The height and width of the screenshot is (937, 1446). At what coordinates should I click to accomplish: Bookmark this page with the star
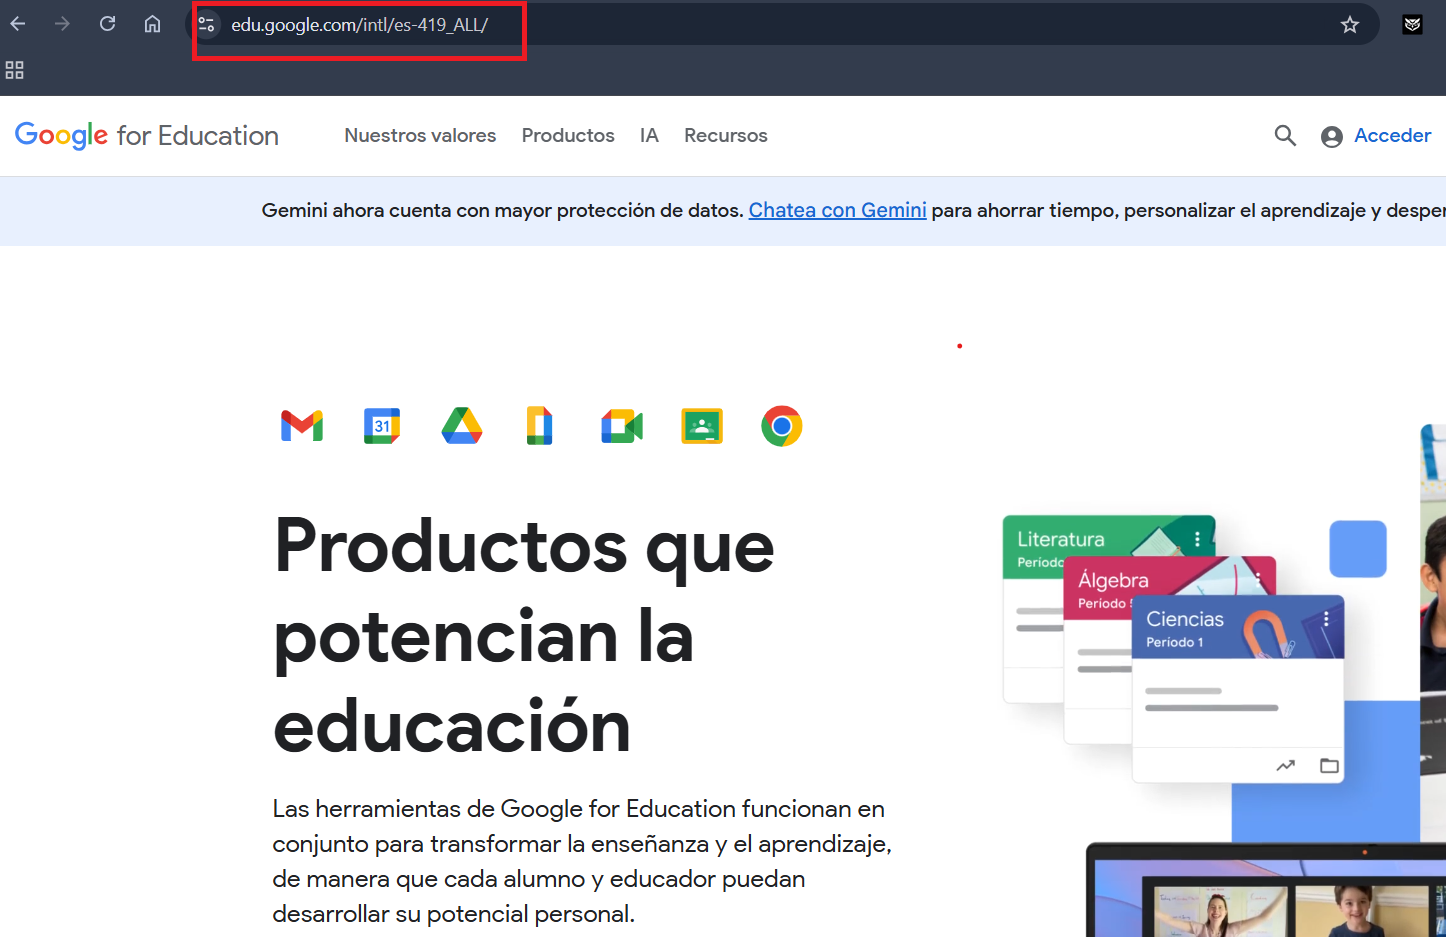[1350, 25]
